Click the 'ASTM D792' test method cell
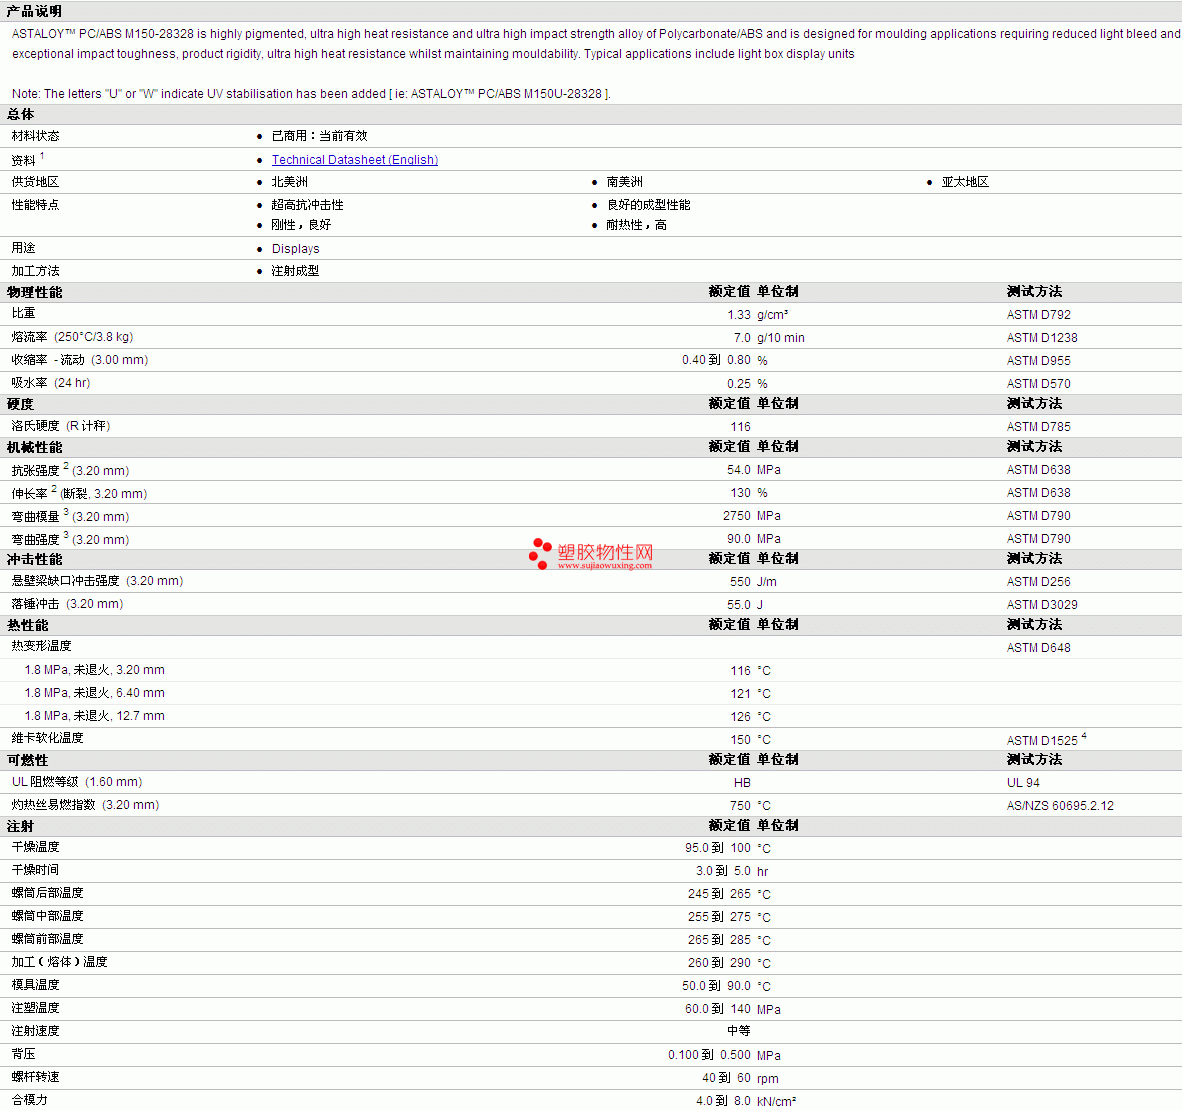Image resolution: width=1182 pixels, height=1110 pixels. pyautogui.click(x=1038, y=315)
